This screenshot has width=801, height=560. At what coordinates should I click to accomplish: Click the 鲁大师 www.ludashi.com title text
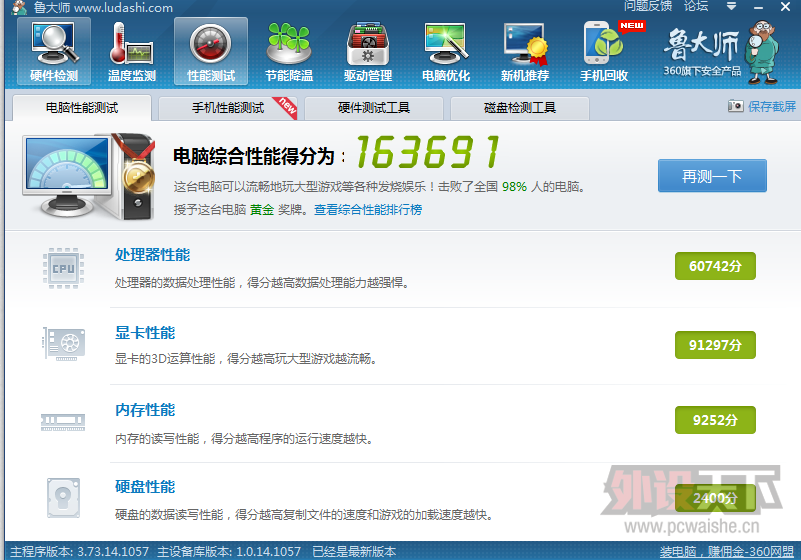click(x=103, y=8)
